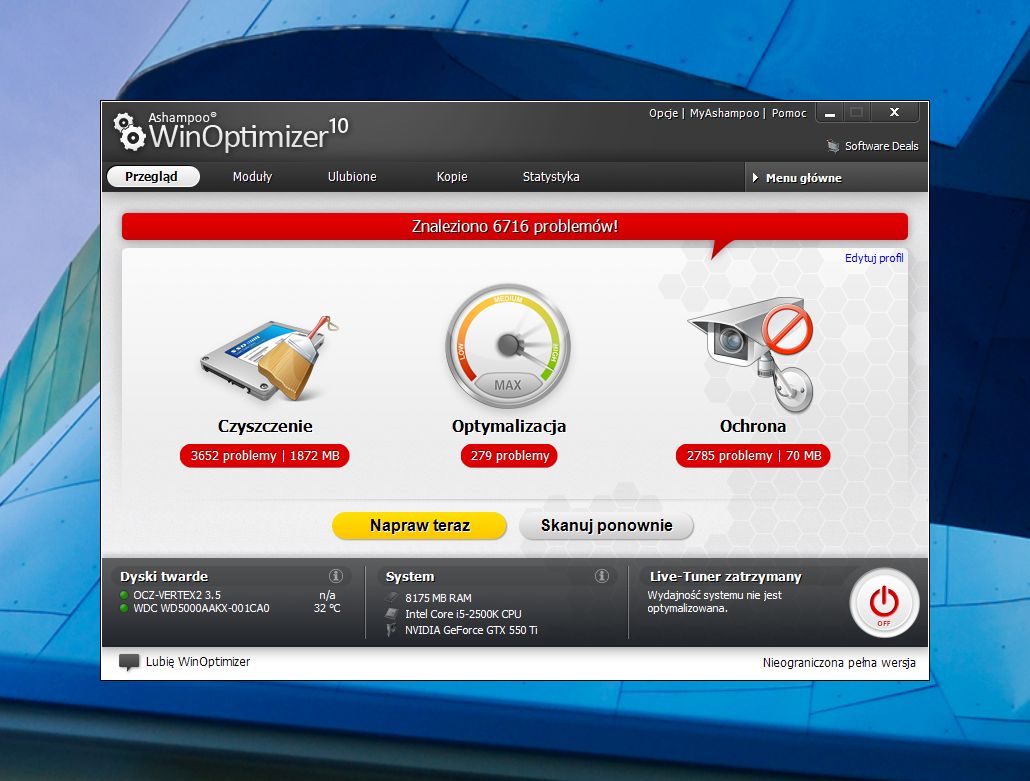Click the Znaleziono 6716 problemów banner
The width and height of the screenshot is (1030, 781).
click(515, 227)
